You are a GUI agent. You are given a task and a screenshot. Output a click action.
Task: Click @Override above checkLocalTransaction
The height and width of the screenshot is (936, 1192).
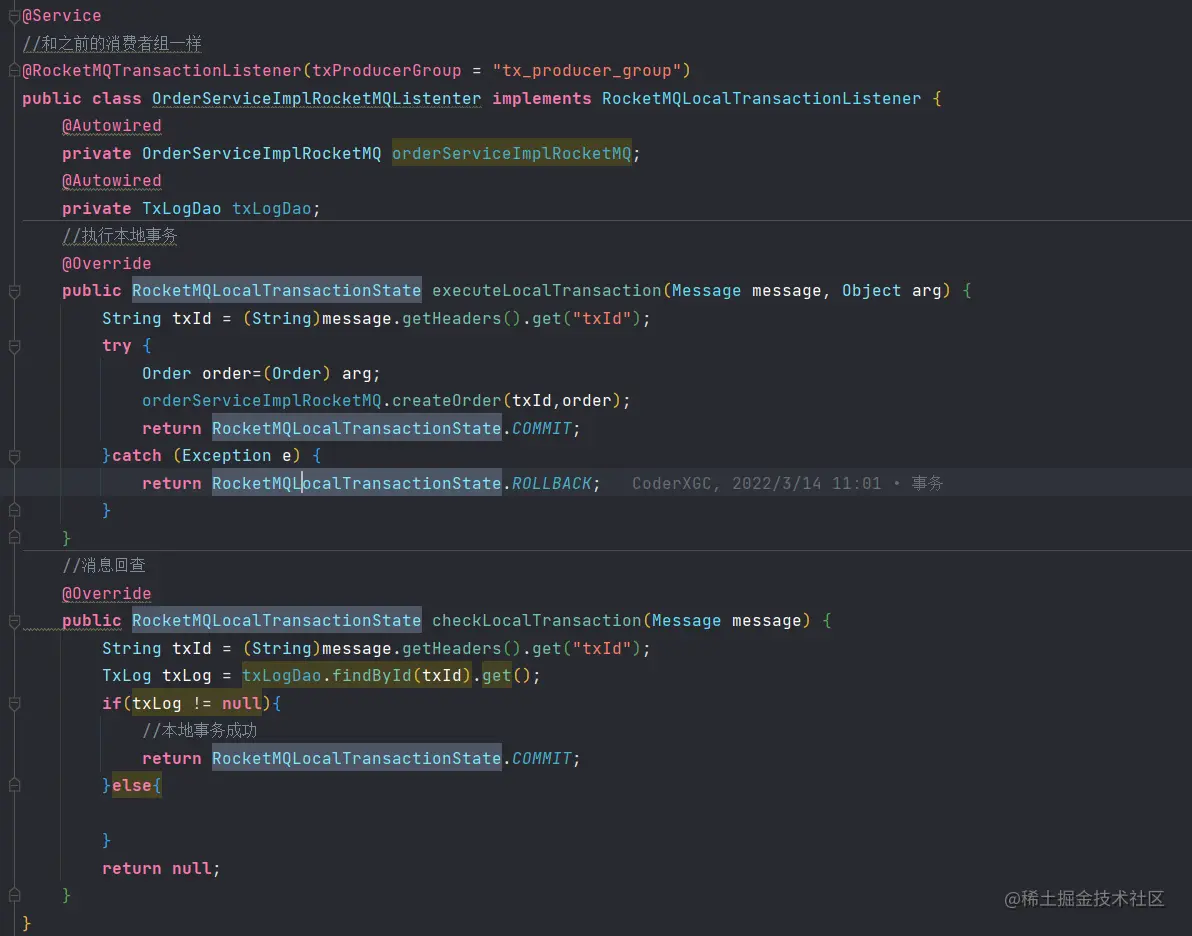pyautogui.click(x=106, y=594)
